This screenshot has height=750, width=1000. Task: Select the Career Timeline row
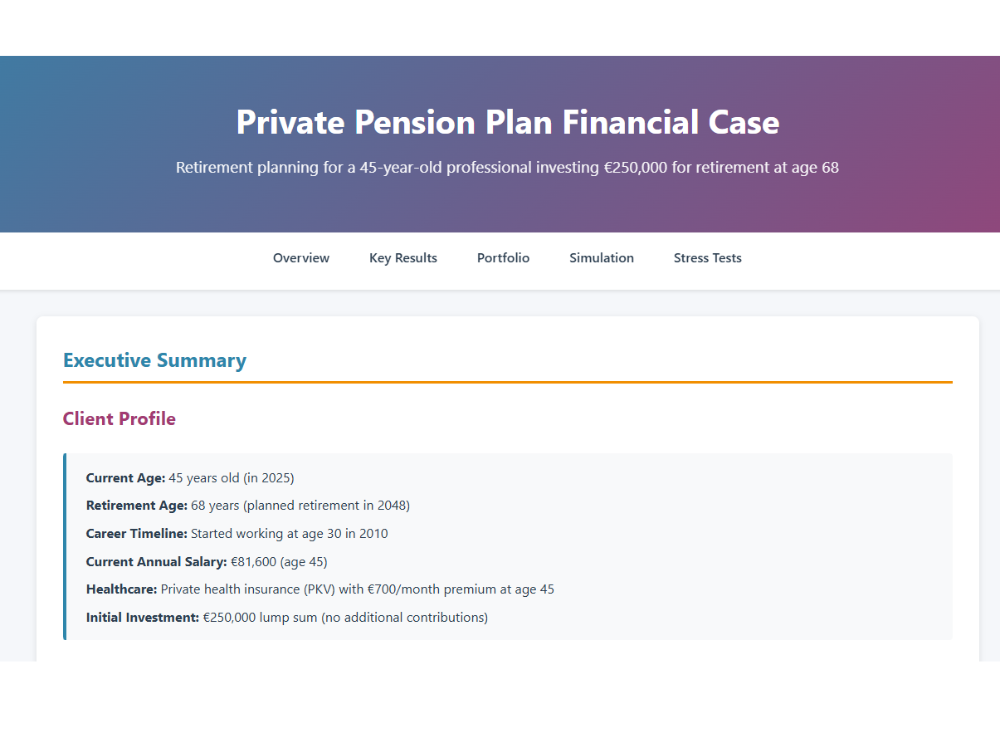[237, 533]
